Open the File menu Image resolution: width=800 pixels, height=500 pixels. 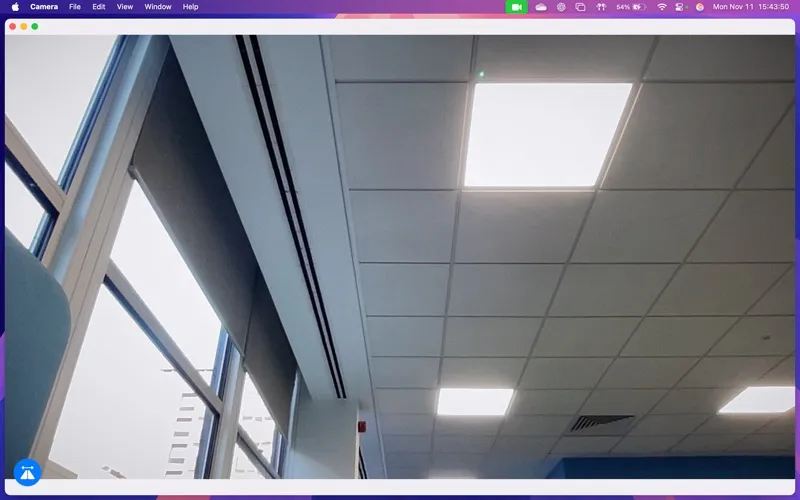(75, 7)
